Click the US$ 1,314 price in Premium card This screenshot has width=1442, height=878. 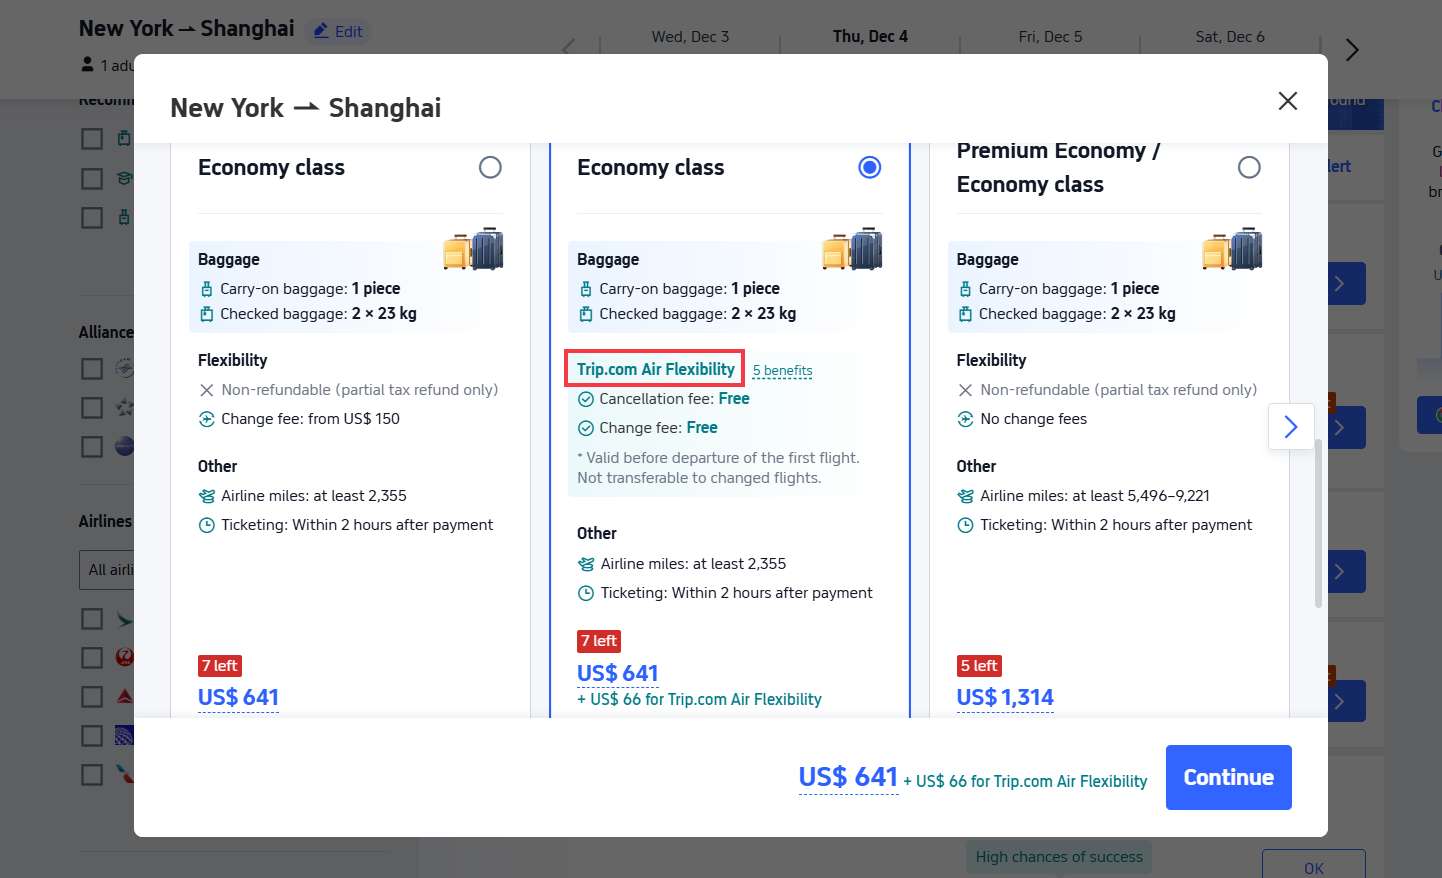(1004, 697)
